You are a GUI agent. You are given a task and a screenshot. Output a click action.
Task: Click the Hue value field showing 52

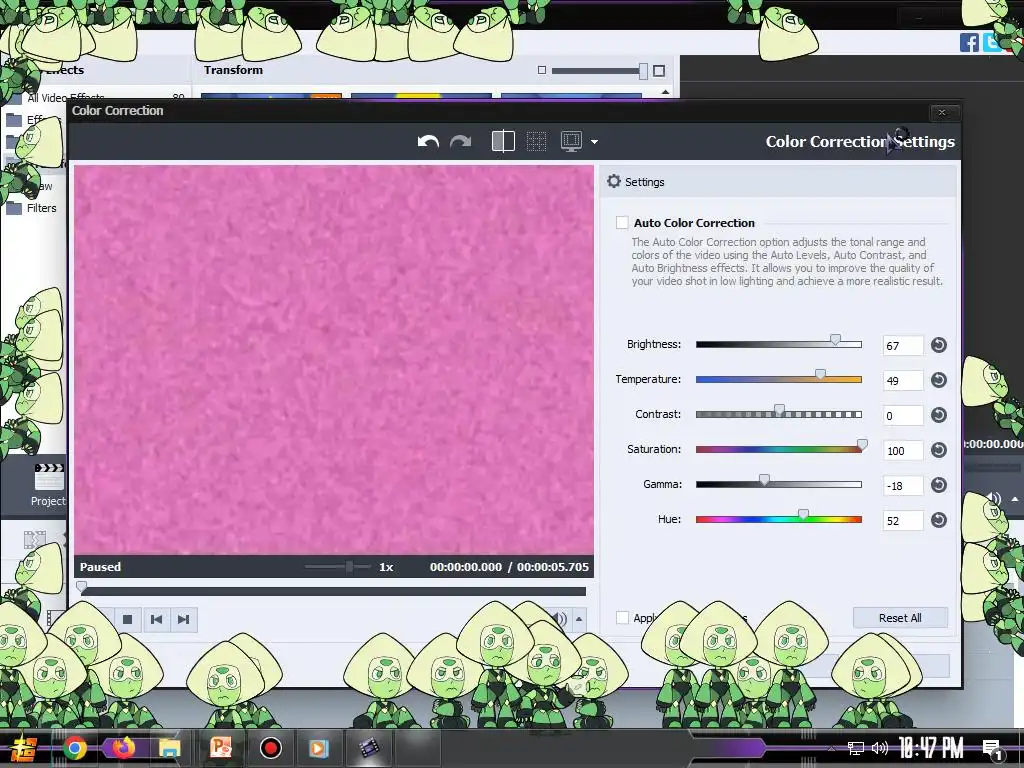903,520
